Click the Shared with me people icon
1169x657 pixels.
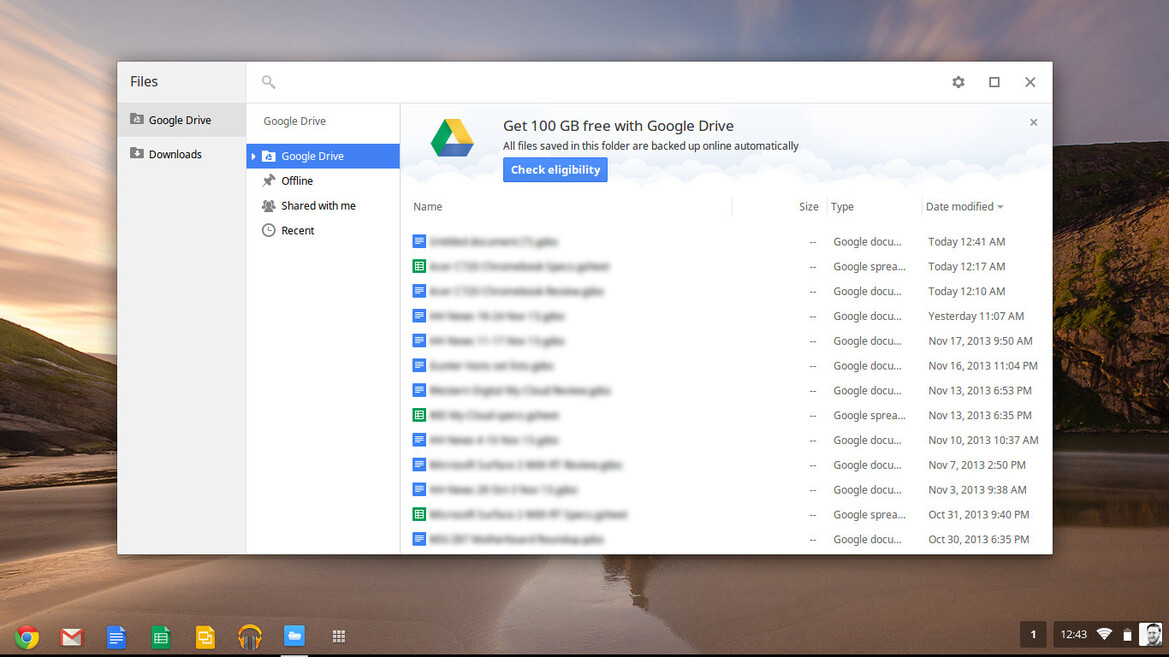268,206
